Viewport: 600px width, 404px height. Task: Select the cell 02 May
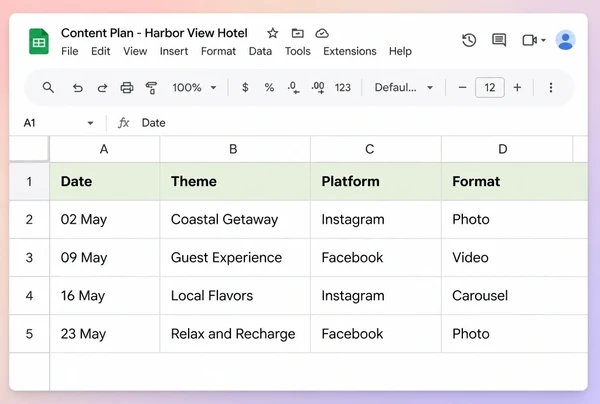[x=104, y=220]
